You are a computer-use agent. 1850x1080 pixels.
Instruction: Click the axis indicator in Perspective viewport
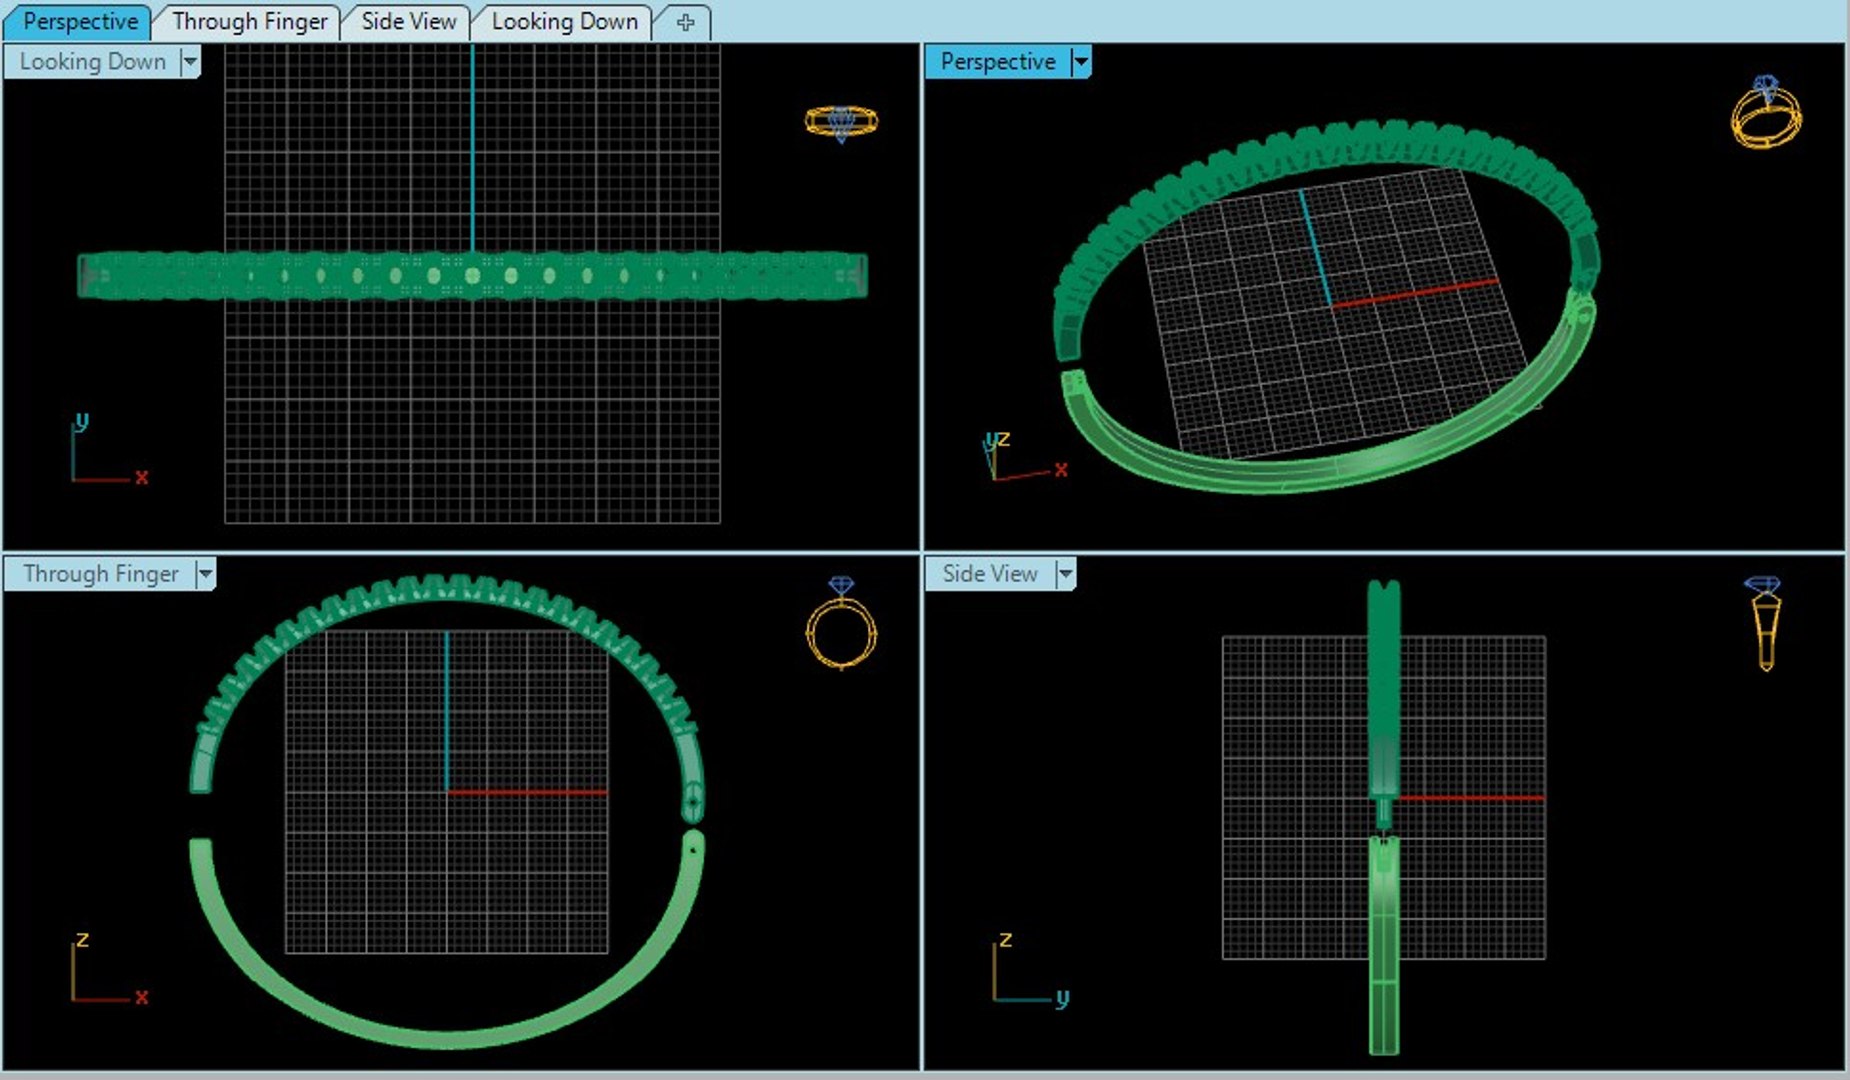1024,456
